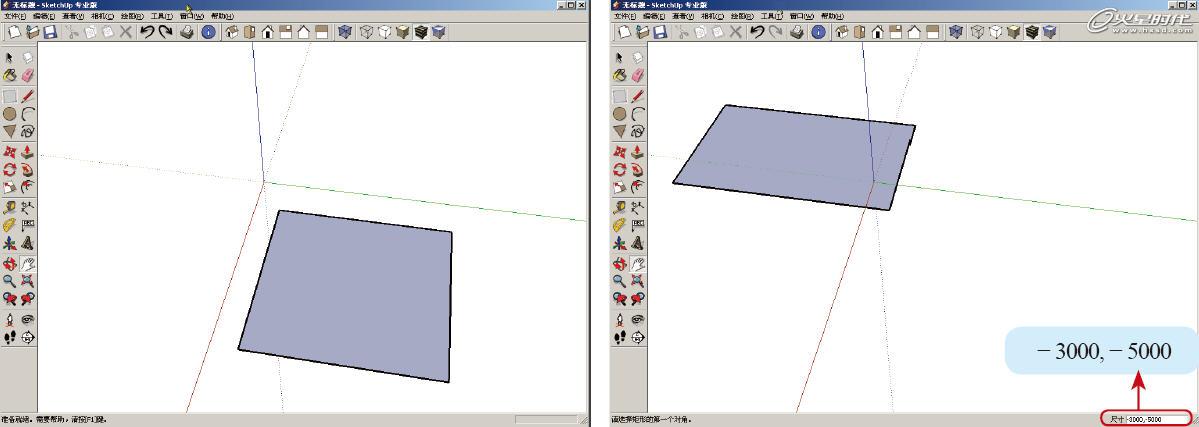Screen dimensions: 1199x427
Task: Enable Shaded style in right window
Action: pyautogui.click(x=1014, y=32)
